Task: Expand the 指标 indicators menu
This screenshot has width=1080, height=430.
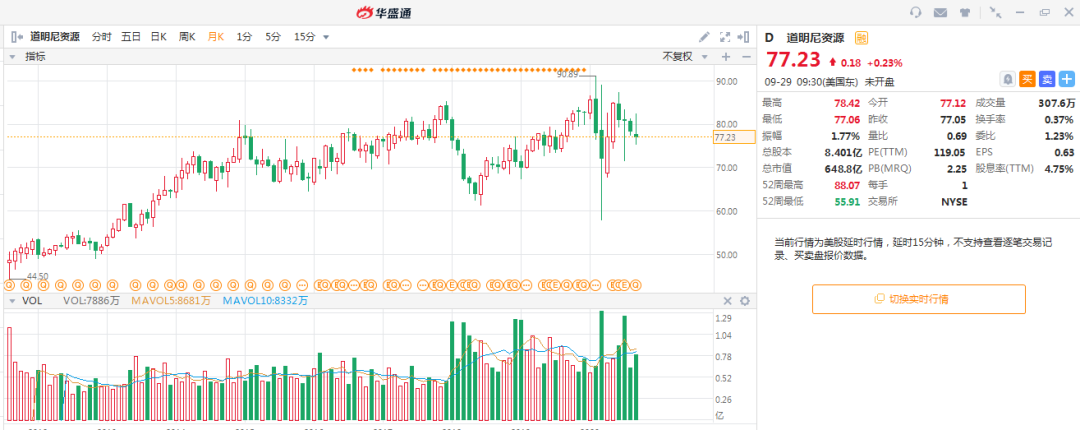Action: [28, 57]
